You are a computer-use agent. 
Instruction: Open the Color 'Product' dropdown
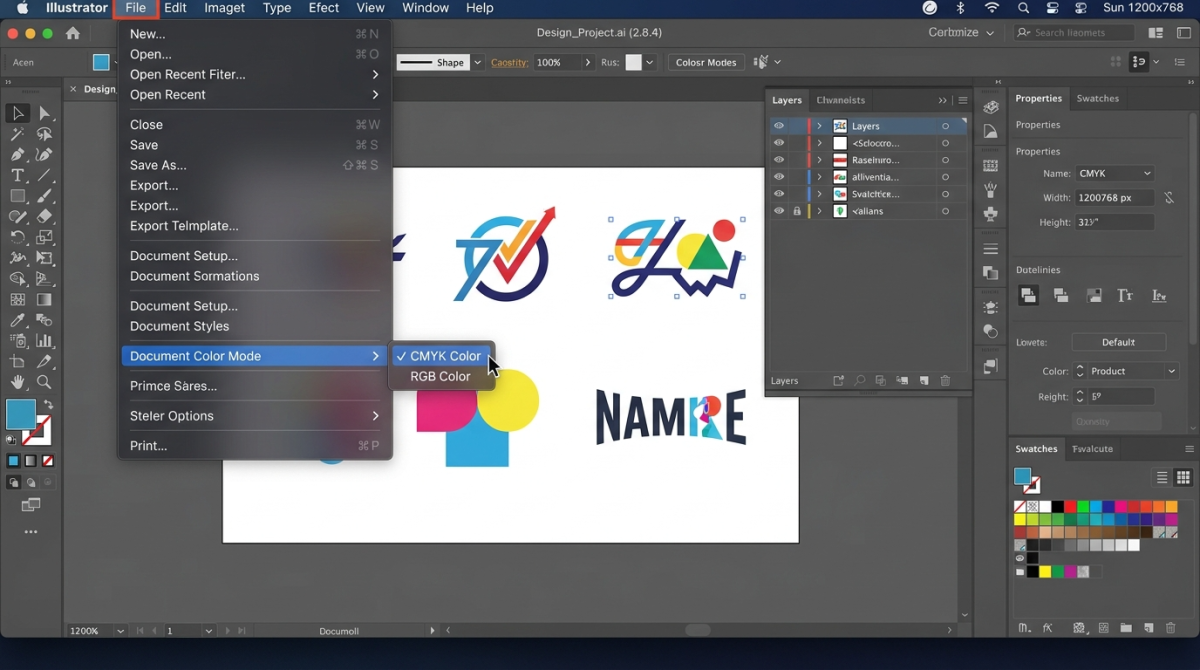click(x=1133, y=371)
